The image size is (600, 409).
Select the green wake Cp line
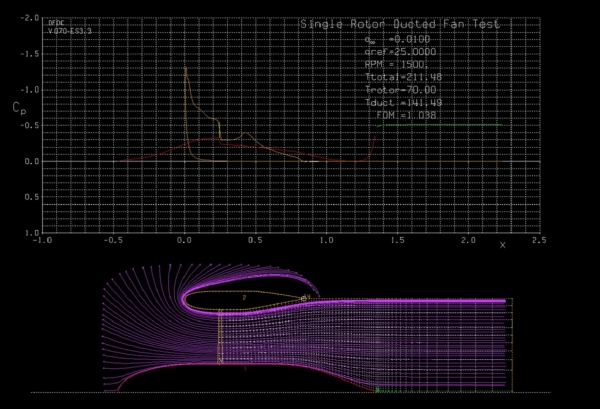(x=439, y=125)
